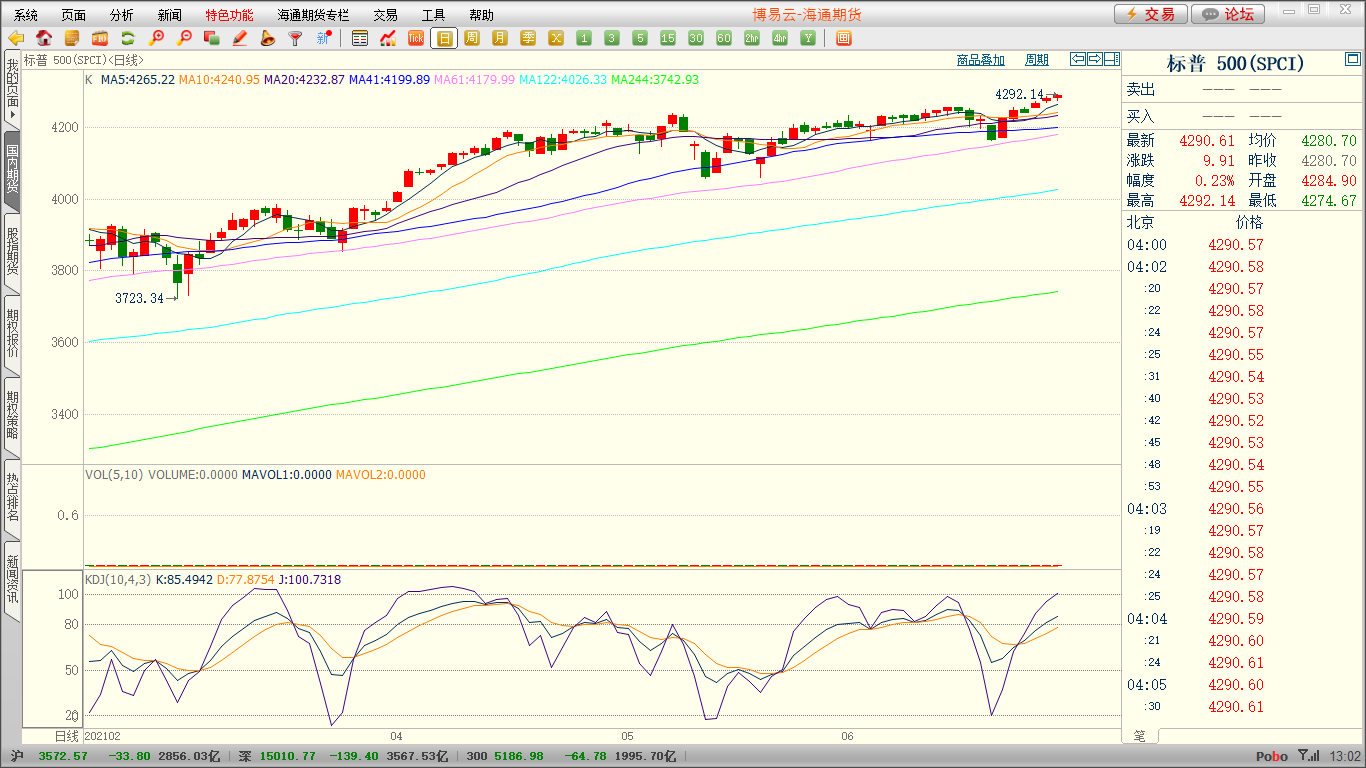Expand the 我的页面 side tab
This screenshot has height=768, width=1366.
coord(12,92)
